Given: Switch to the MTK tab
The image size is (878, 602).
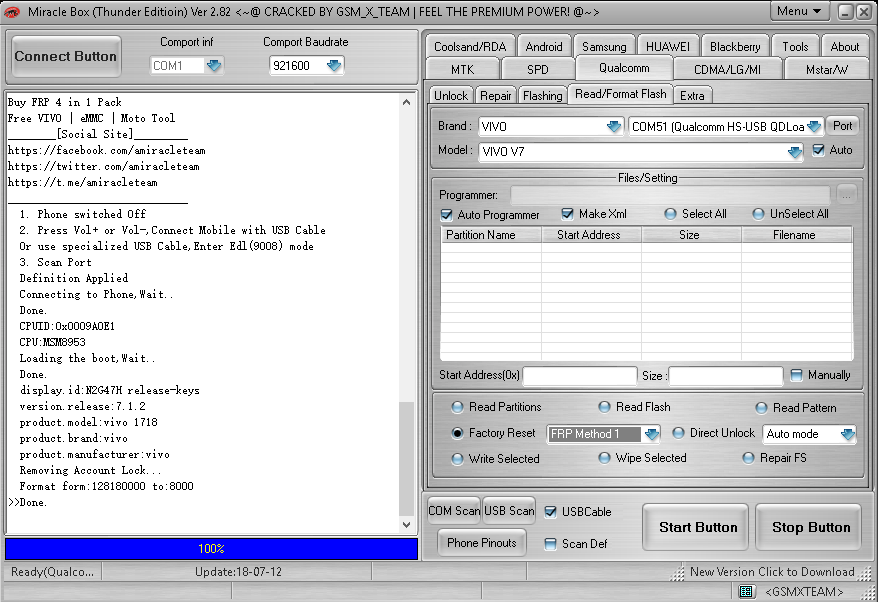Looking at the screenshot, I should (463, 69).
